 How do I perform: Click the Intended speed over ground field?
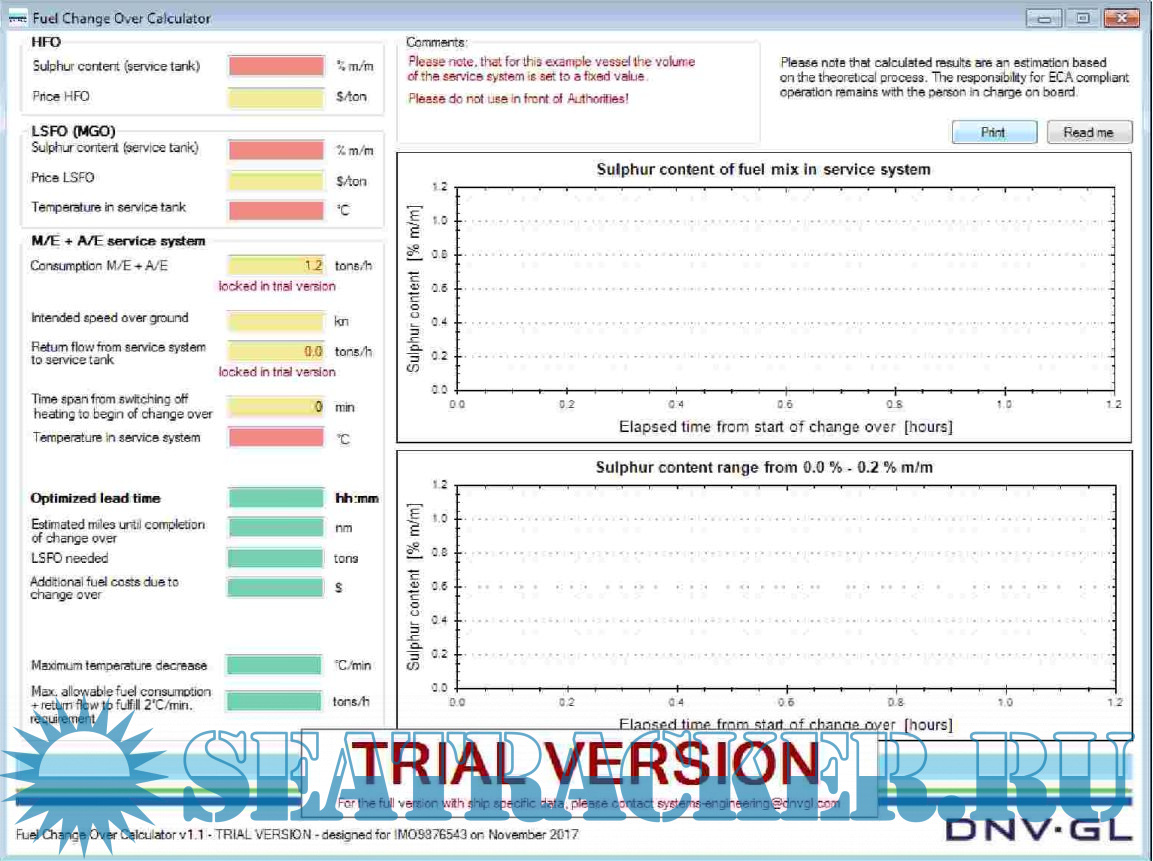coord(277,321)
